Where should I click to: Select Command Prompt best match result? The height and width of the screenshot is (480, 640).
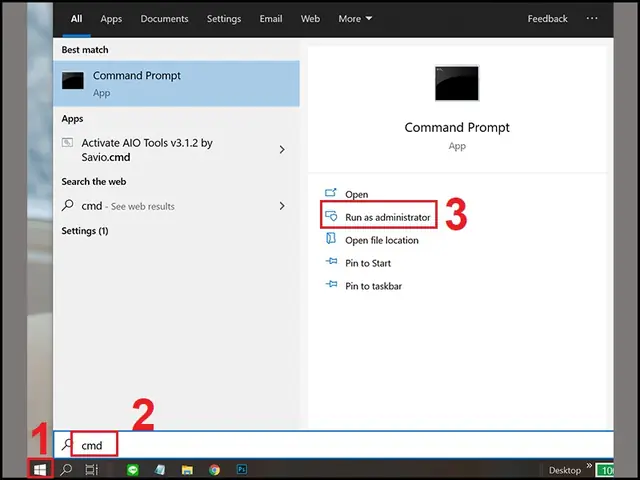pos(176,84)
